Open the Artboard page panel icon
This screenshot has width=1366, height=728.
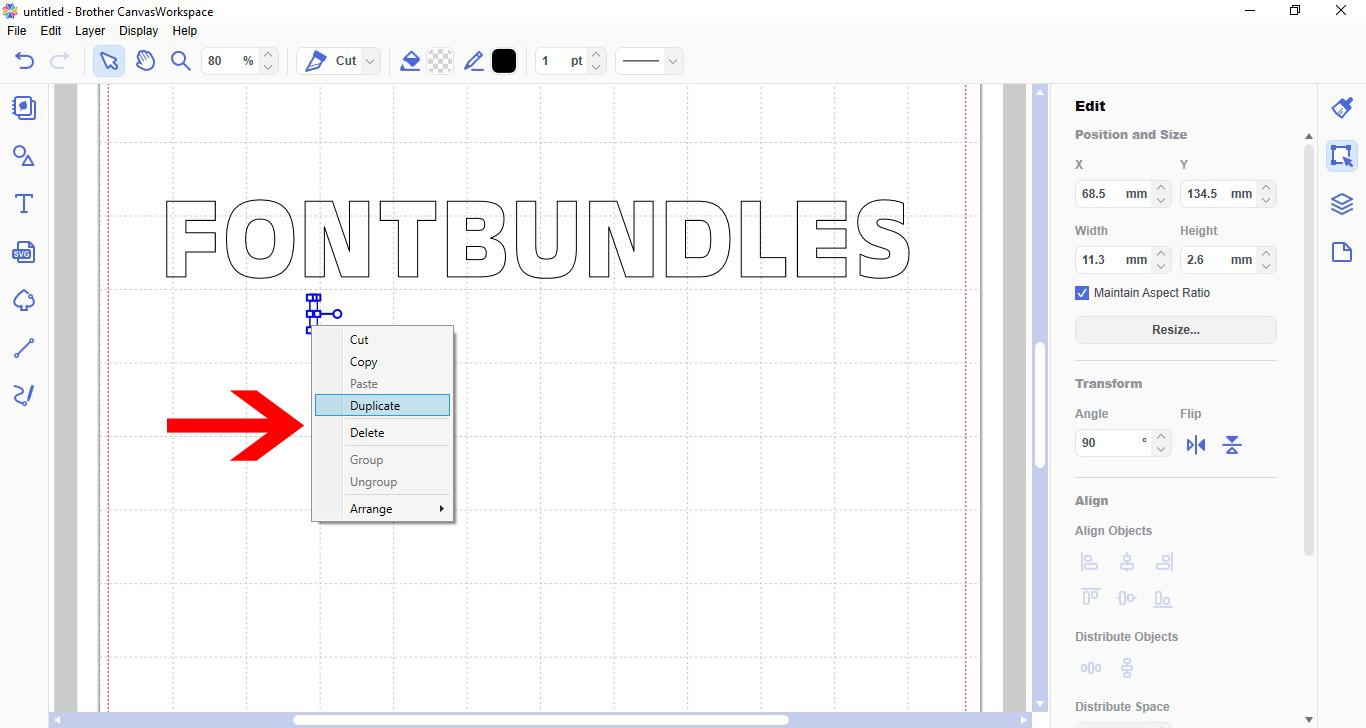pyautogui.click(x=1342, y=252)
